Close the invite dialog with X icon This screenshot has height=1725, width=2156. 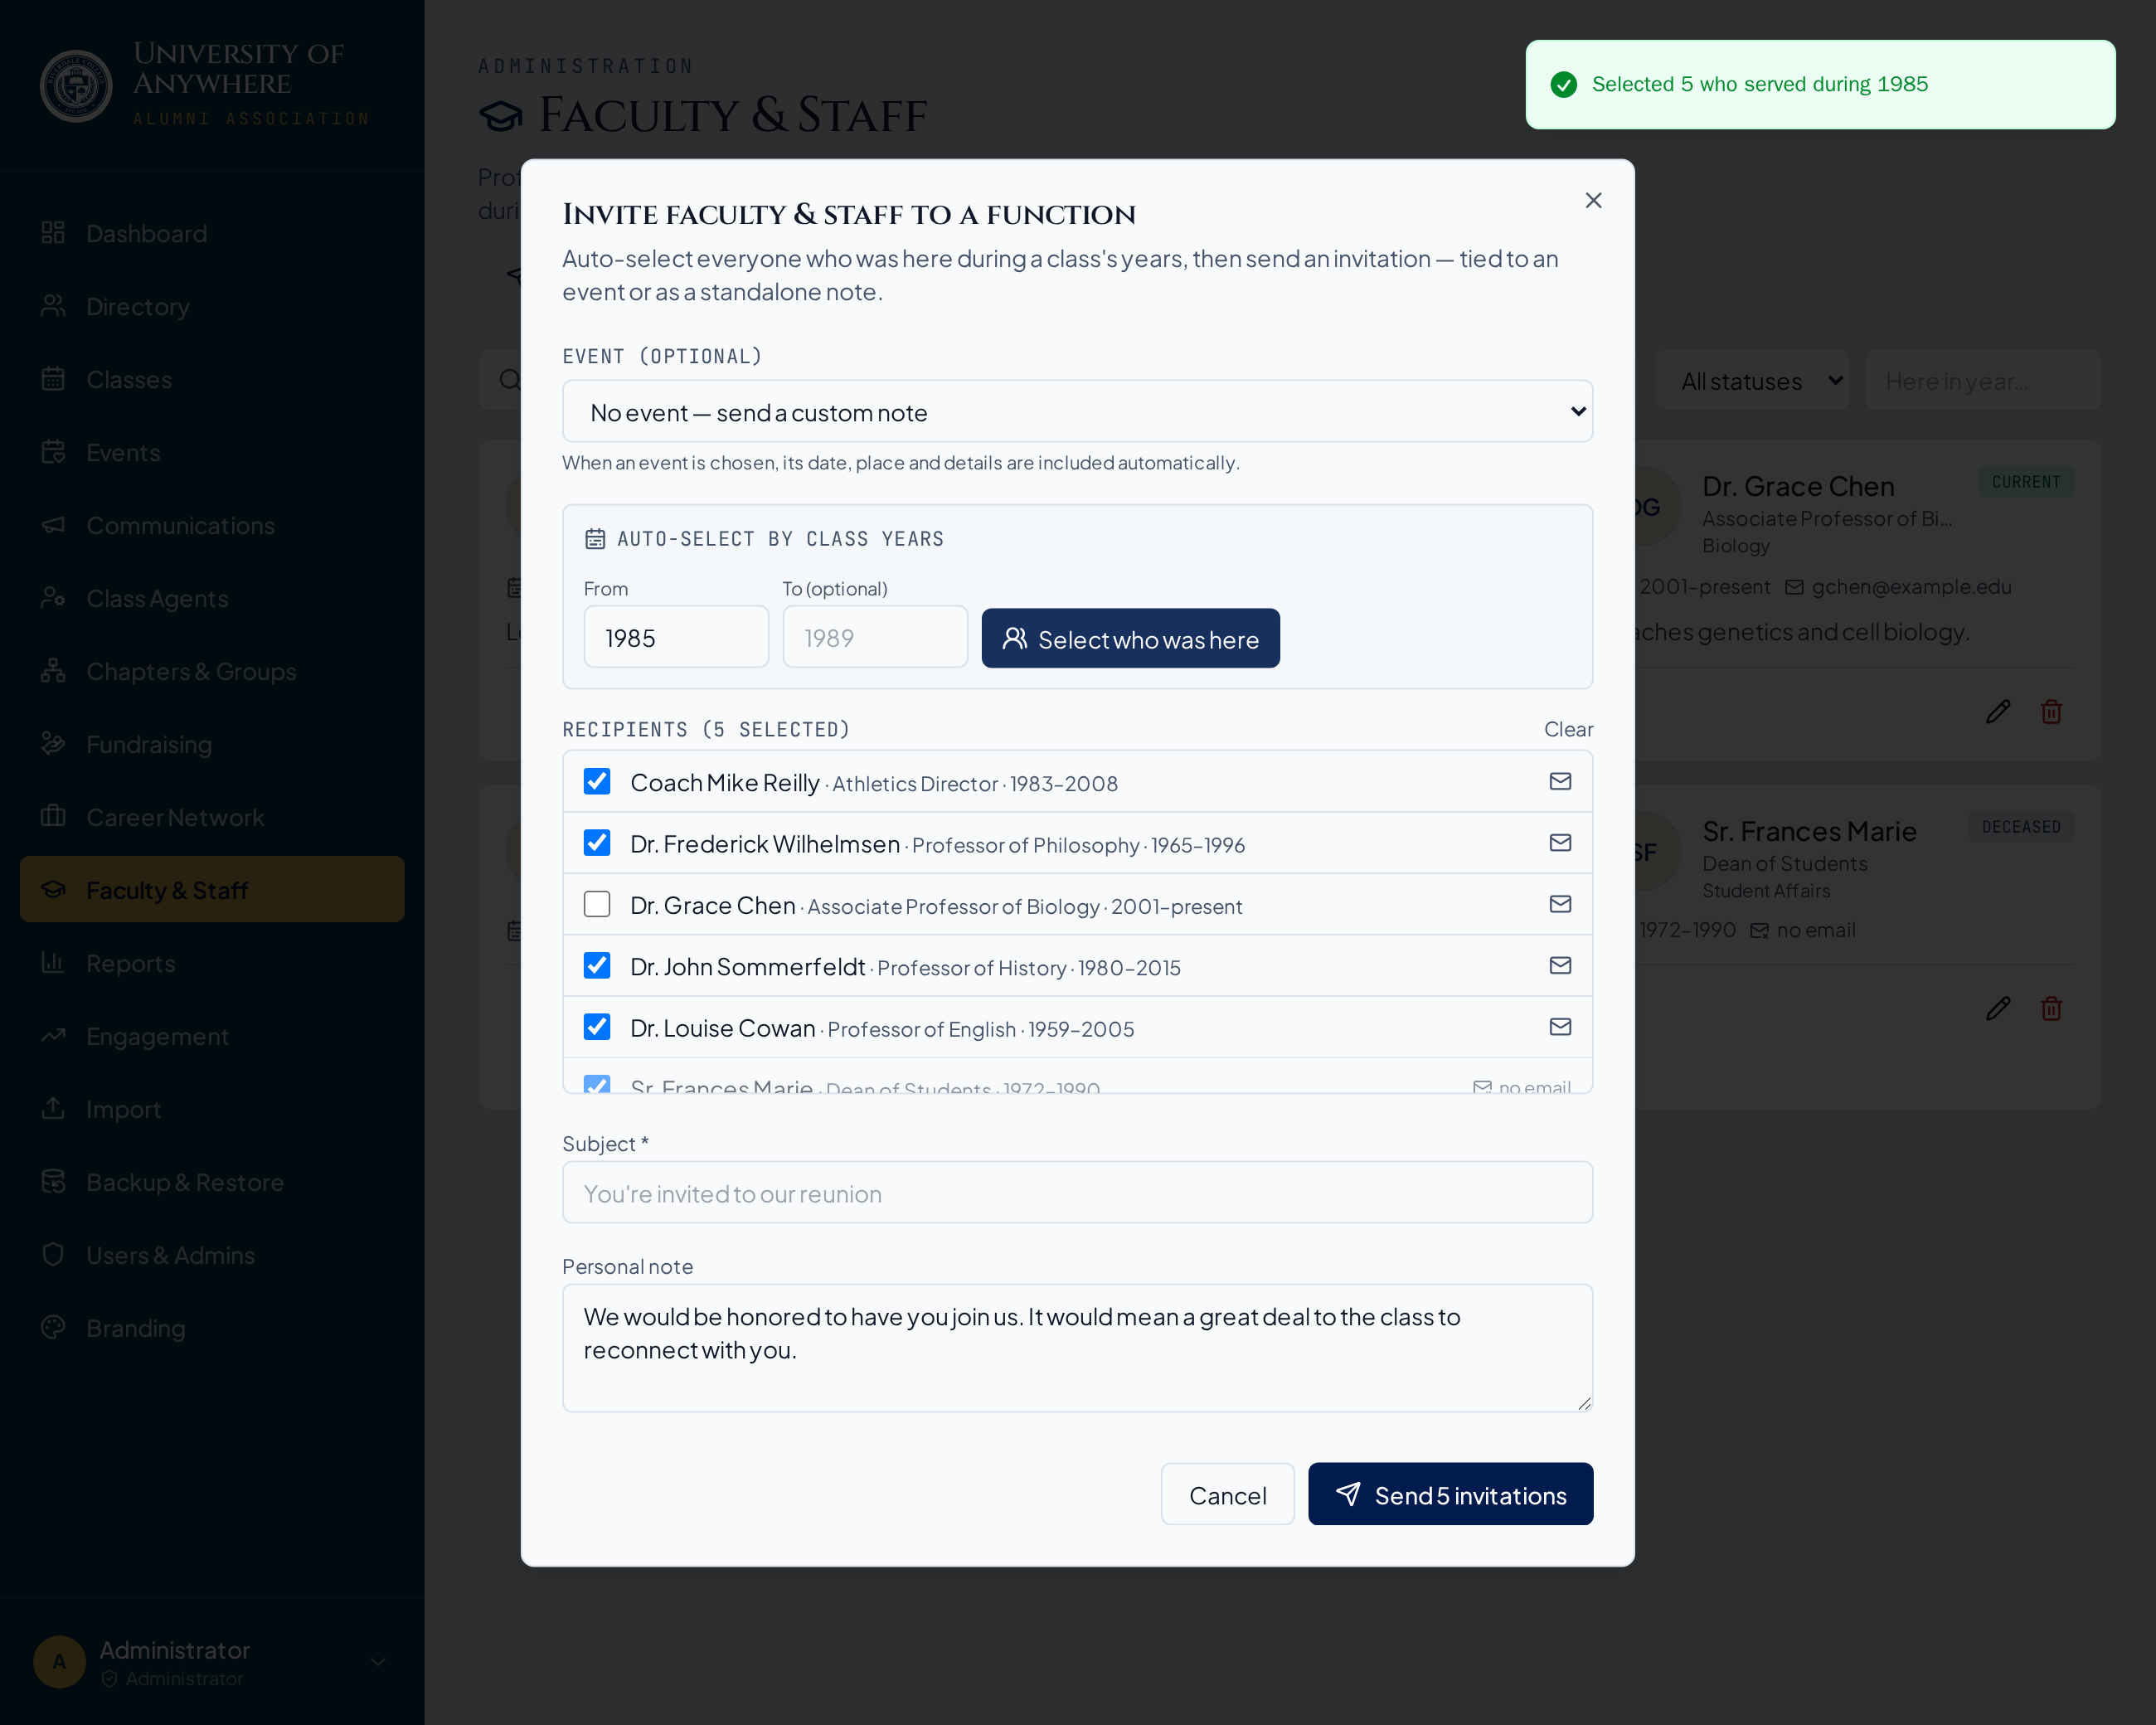(1593, 200)
